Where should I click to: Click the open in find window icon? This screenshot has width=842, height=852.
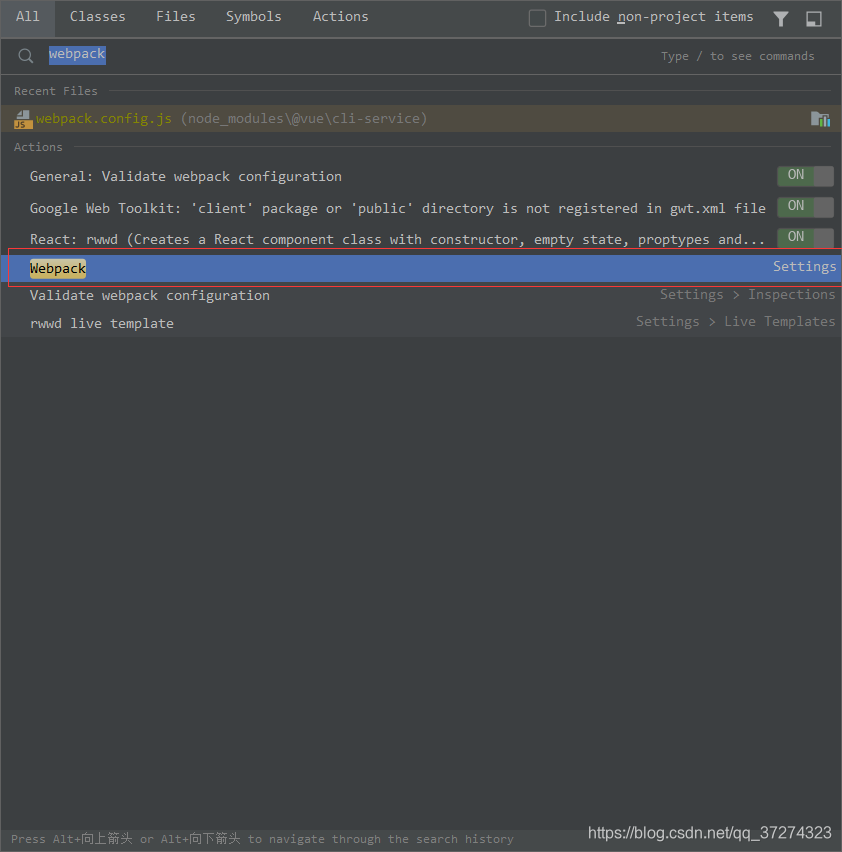pos(814,18)
